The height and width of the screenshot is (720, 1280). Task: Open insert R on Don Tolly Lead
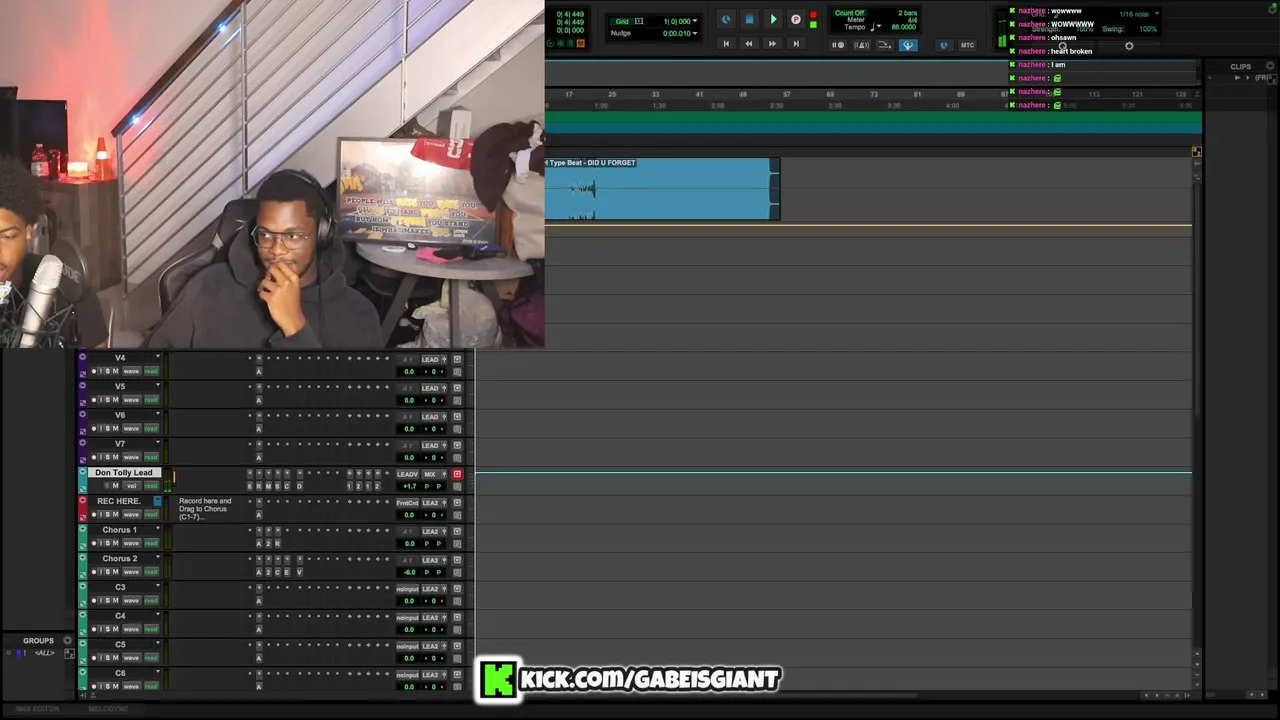(259, 486)
